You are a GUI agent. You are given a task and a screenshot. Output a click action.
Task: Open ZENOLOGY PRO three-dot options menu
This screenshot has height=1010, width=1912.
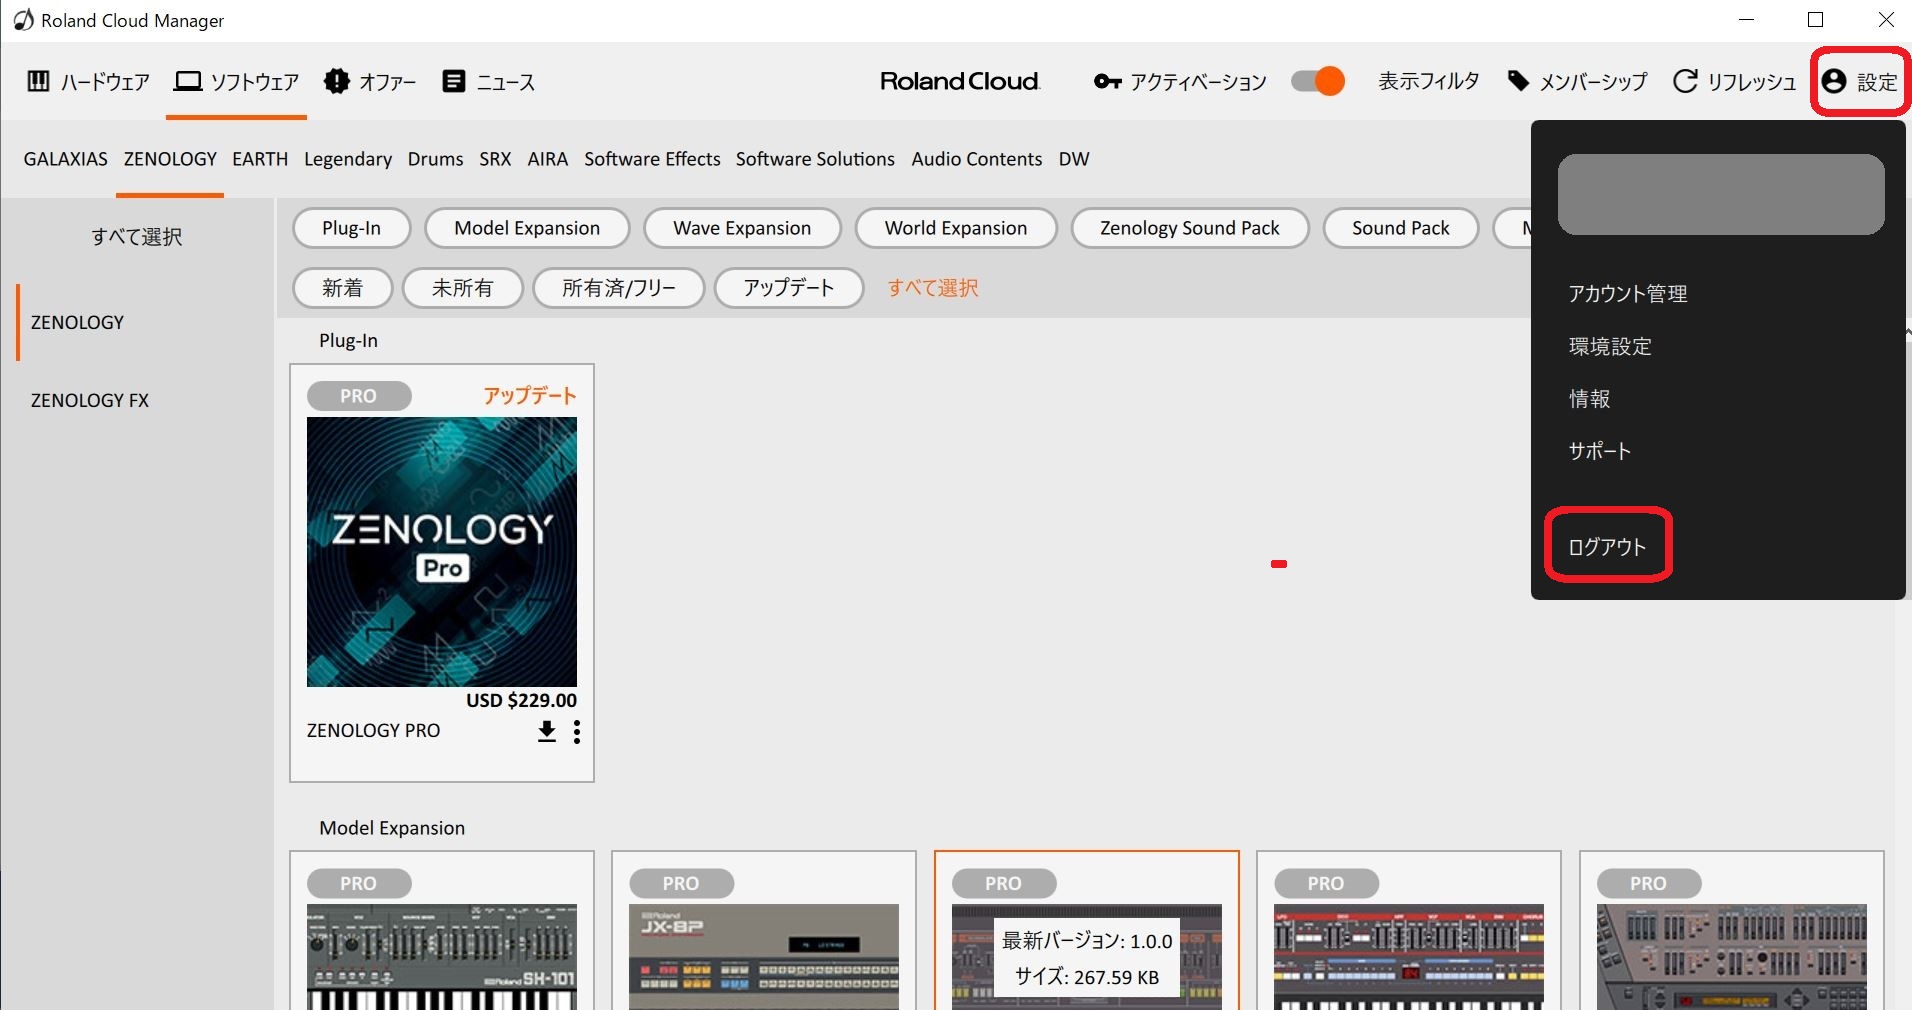[577, 732]
